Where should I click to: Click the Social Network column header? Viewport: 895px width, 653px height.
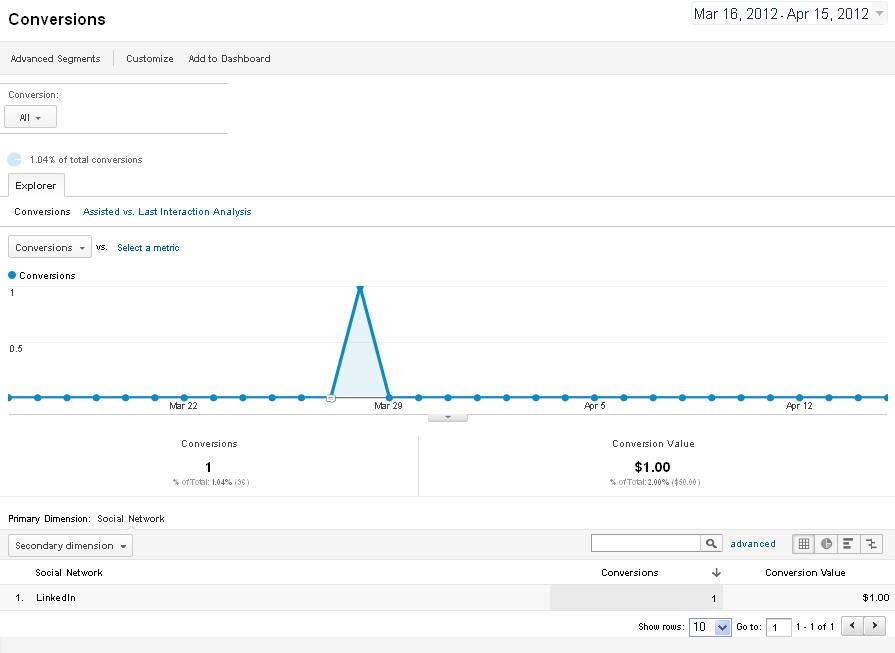tap(69, 573)
